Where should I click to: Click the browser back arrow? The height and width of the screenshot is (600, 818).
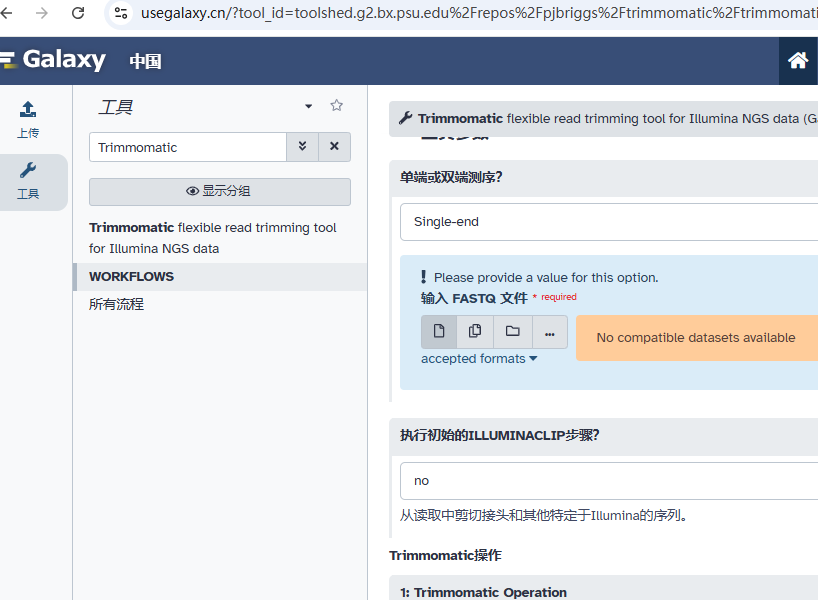[x=6, y=13]
